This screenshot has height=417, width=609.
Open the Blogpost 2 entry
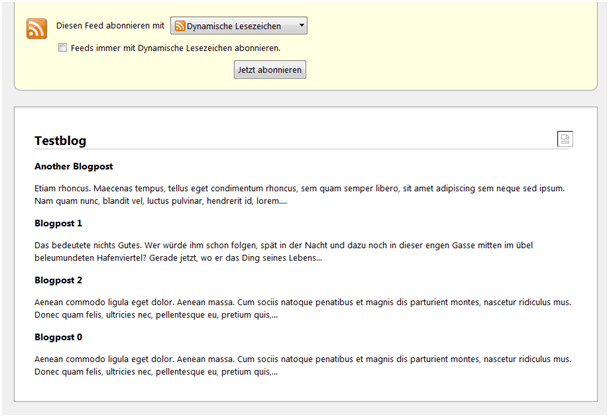click(x=58, y=280)
